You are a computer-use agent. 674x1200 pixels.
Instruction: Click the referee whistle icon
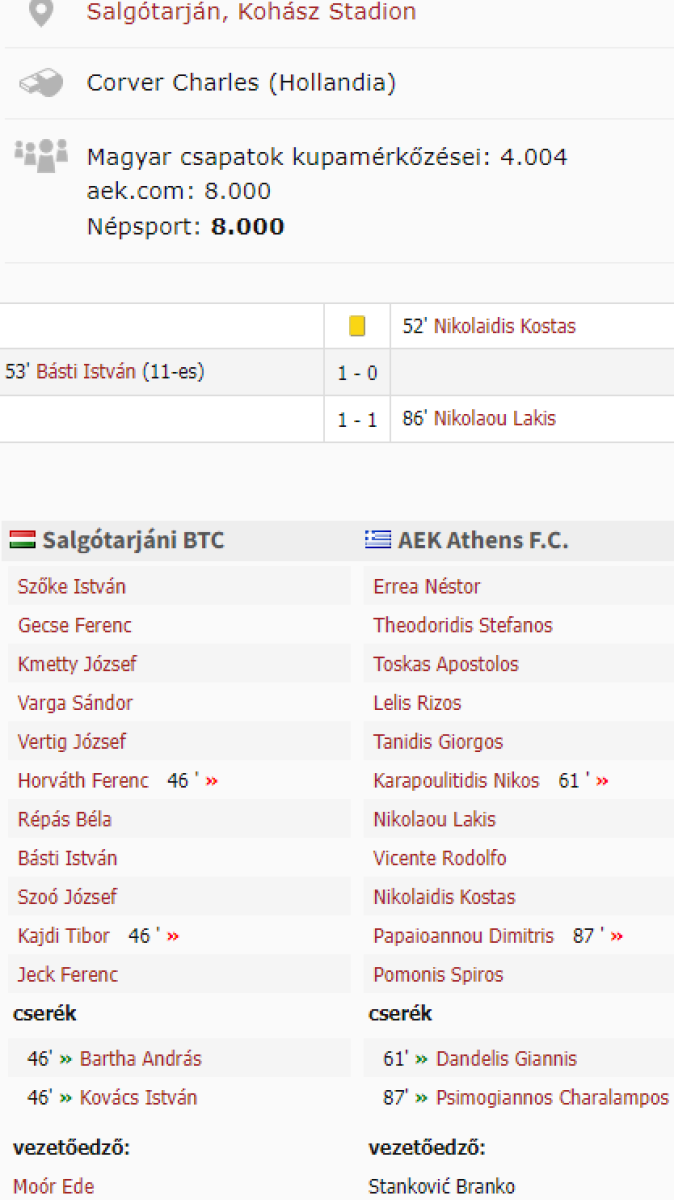40,83
